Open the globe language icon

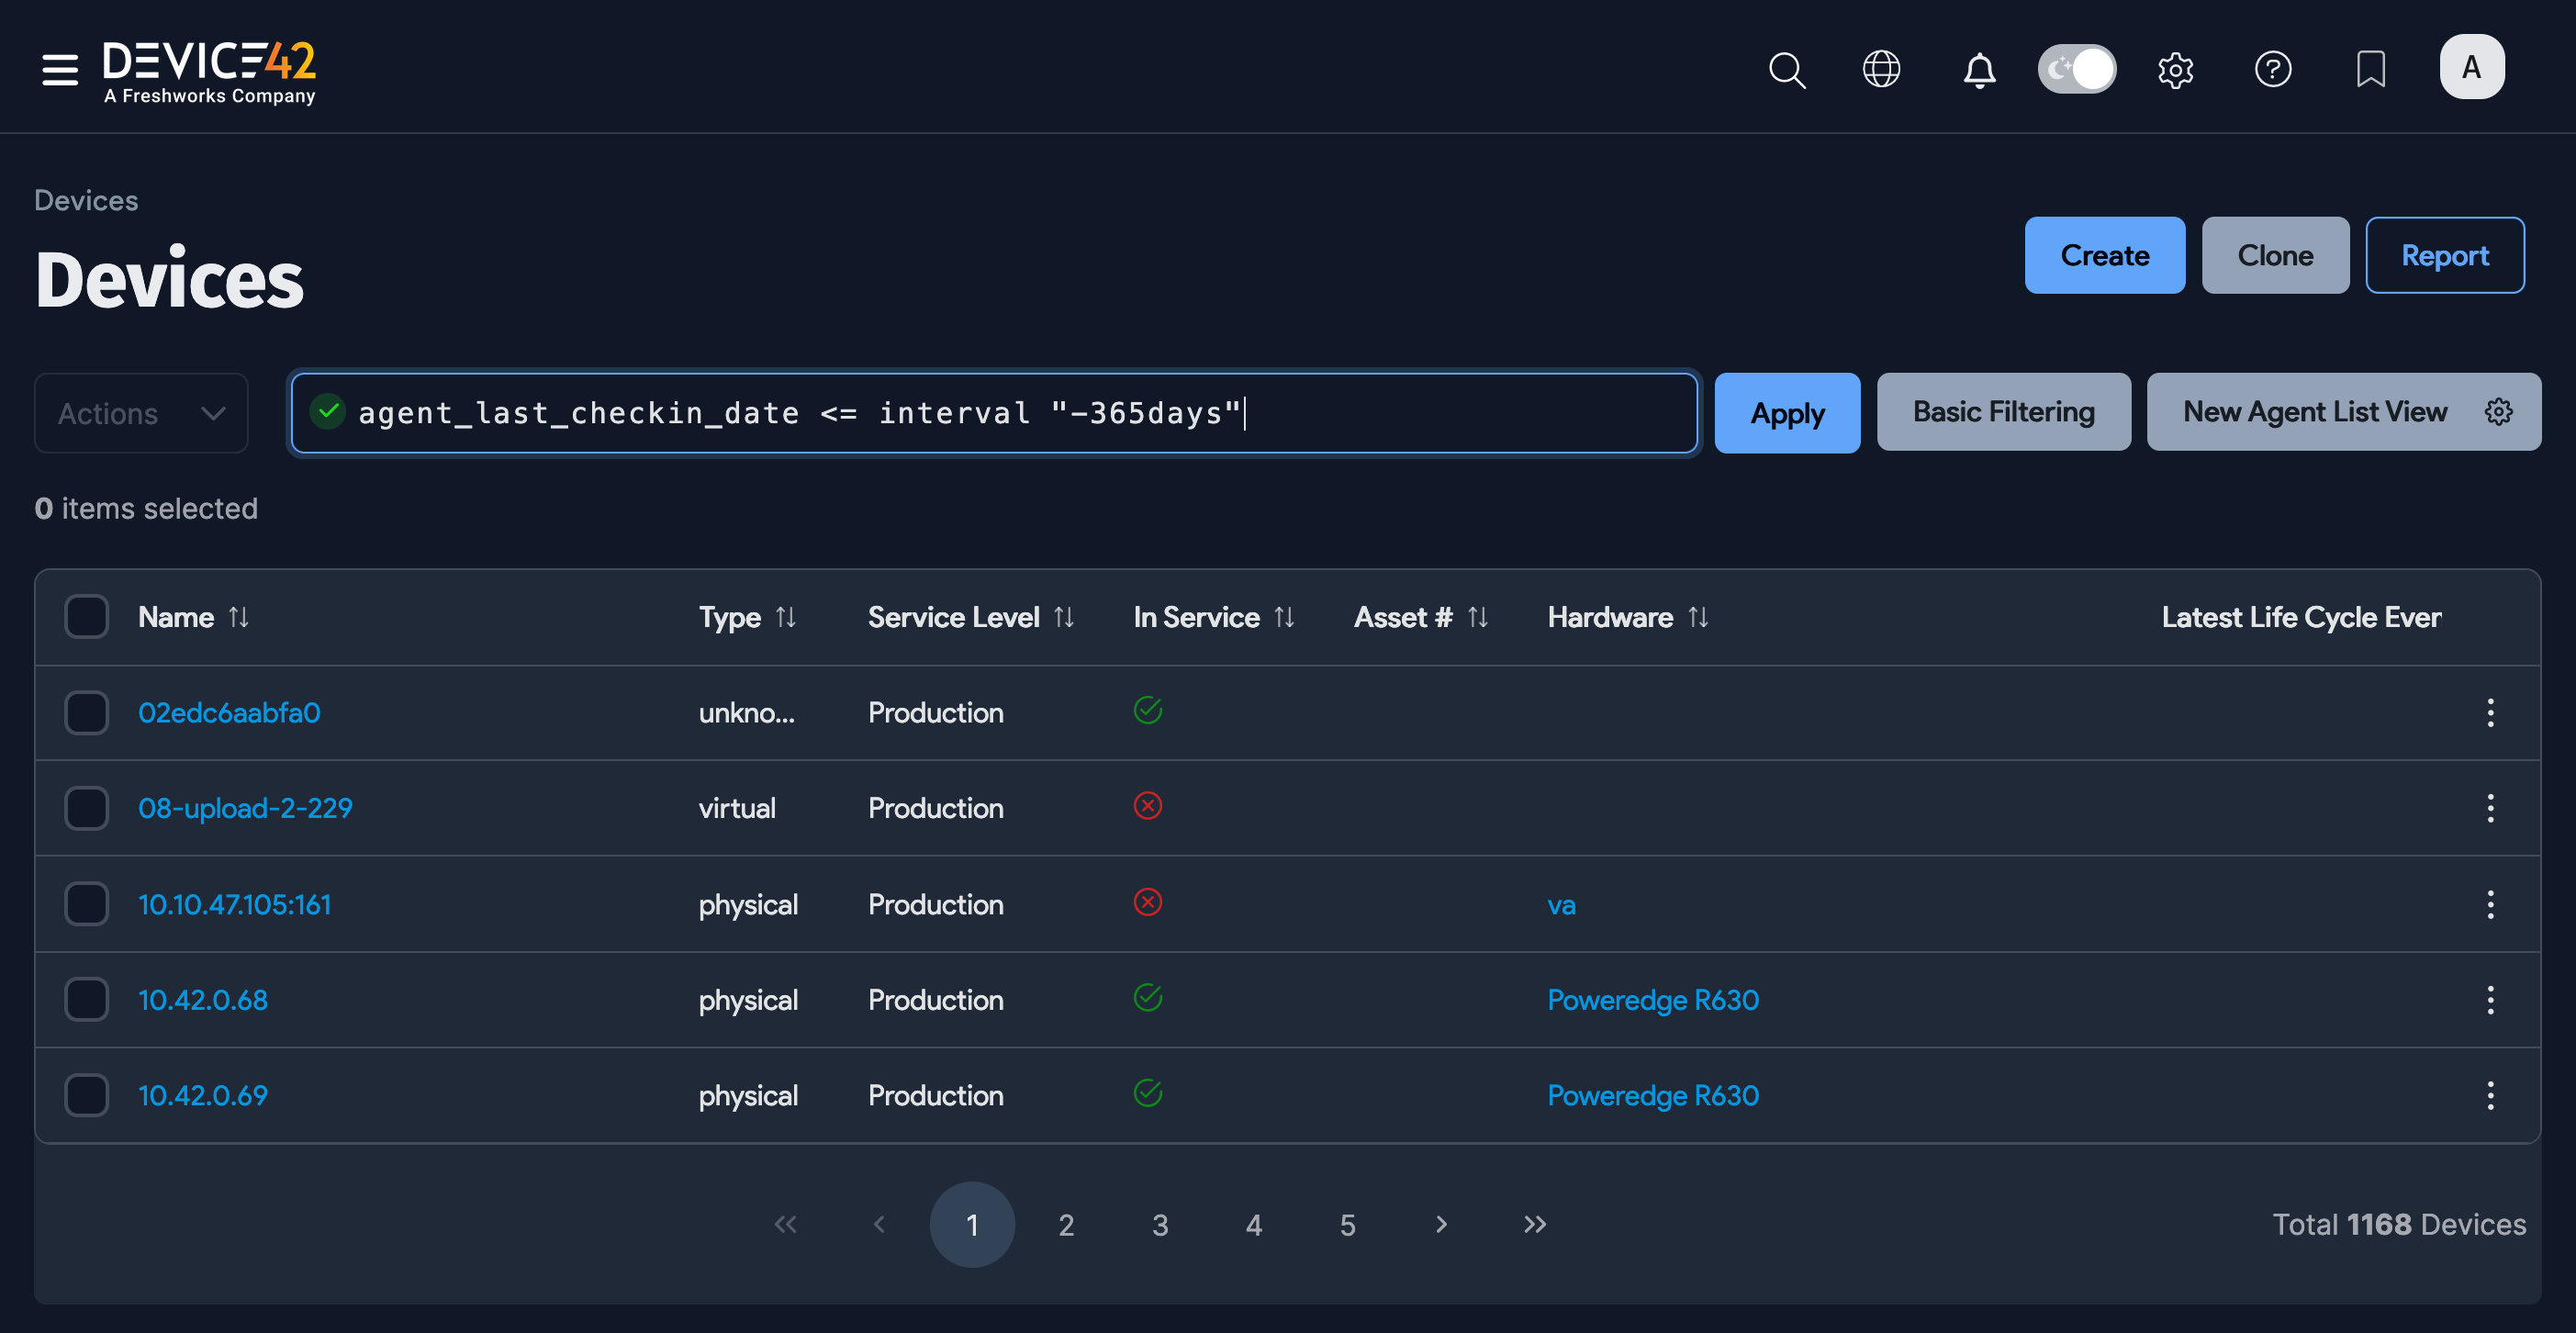point(1881,69)
